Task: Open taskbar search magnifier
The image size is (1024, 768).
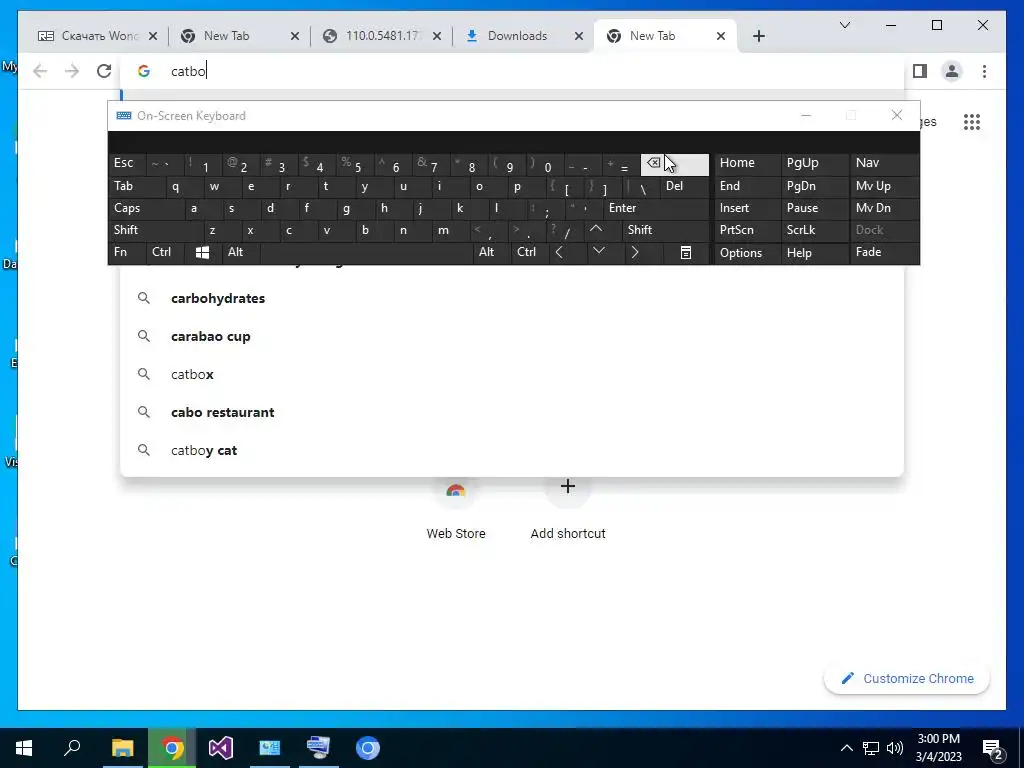Action: point(72,748)
